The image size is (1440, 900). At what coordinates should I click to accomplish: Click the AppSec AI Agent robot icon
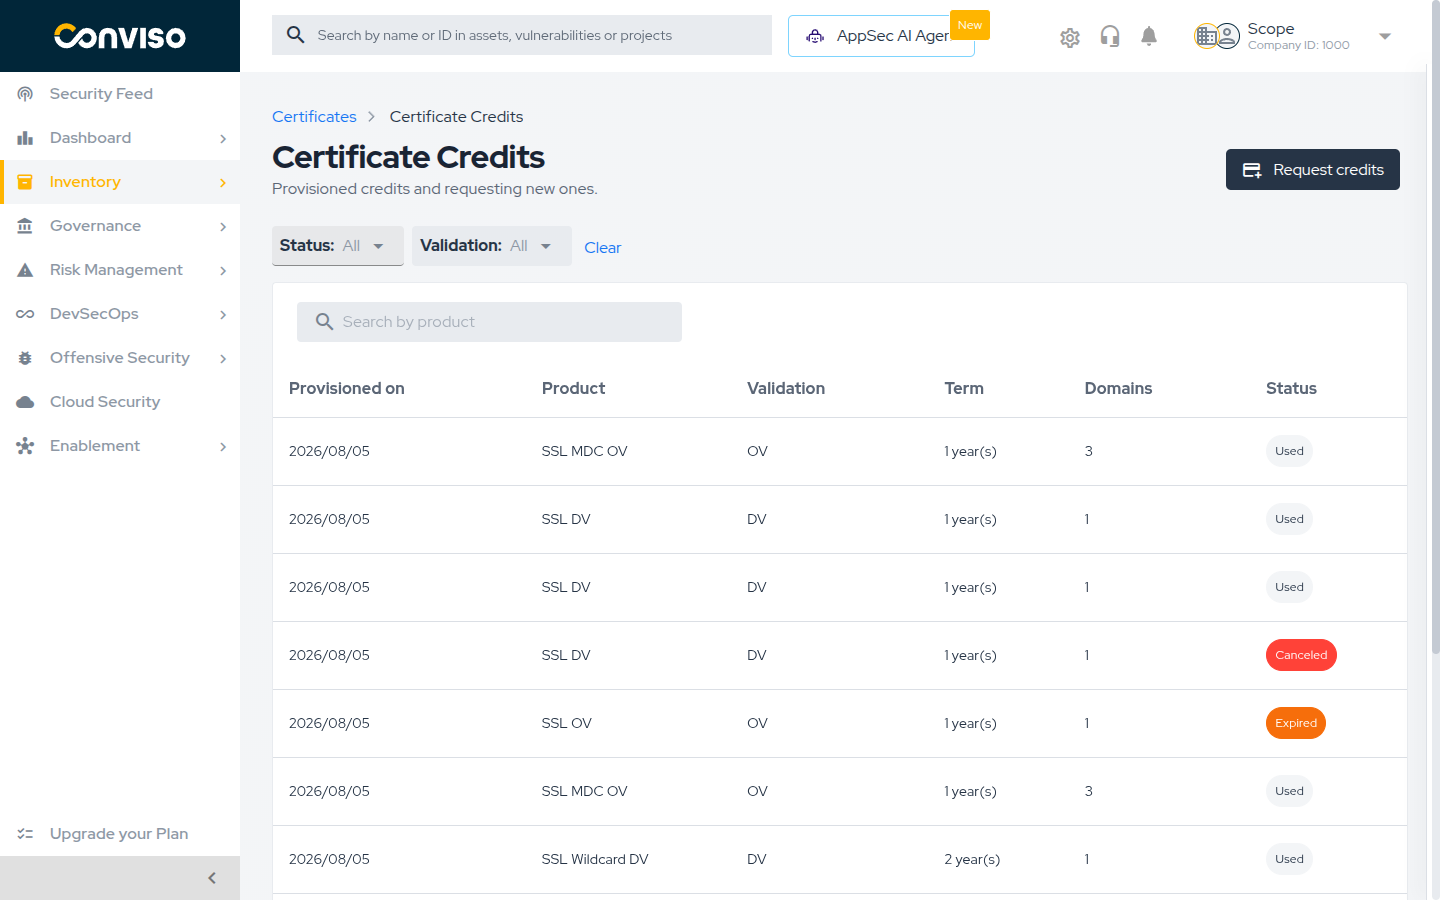click(815, 36)
